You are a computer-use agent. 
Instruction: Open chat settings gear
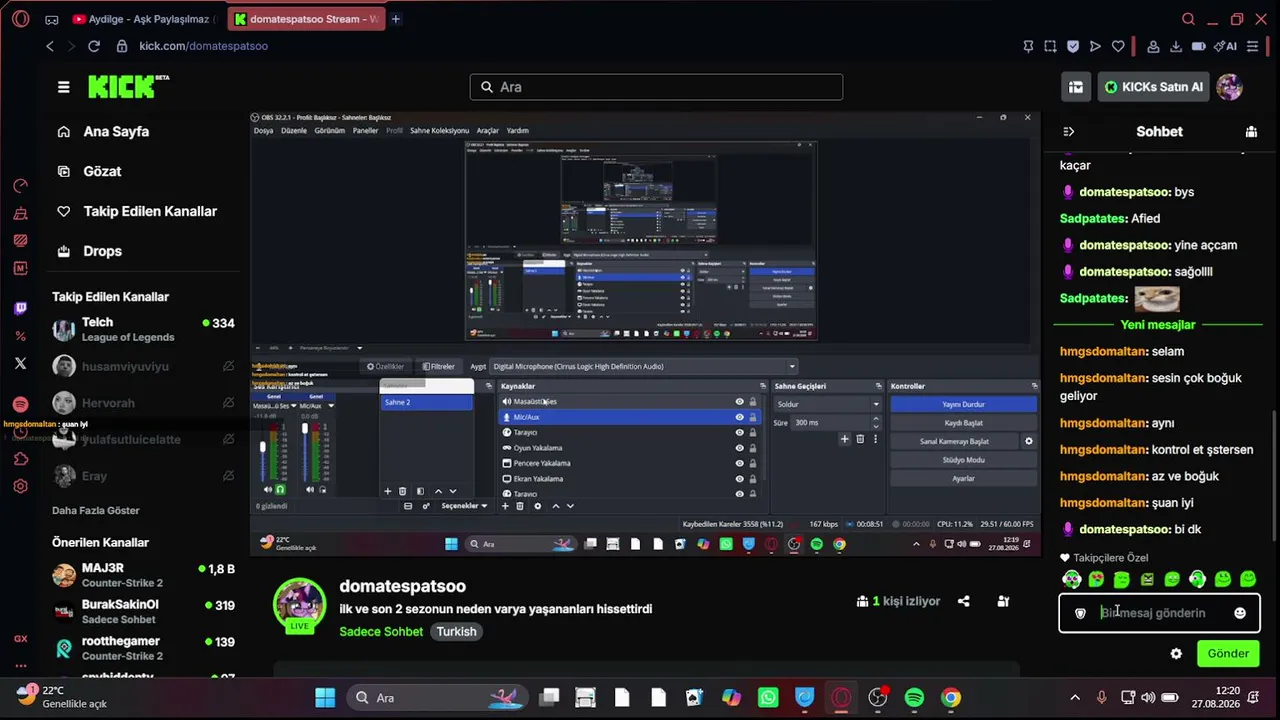(1176, 654)
